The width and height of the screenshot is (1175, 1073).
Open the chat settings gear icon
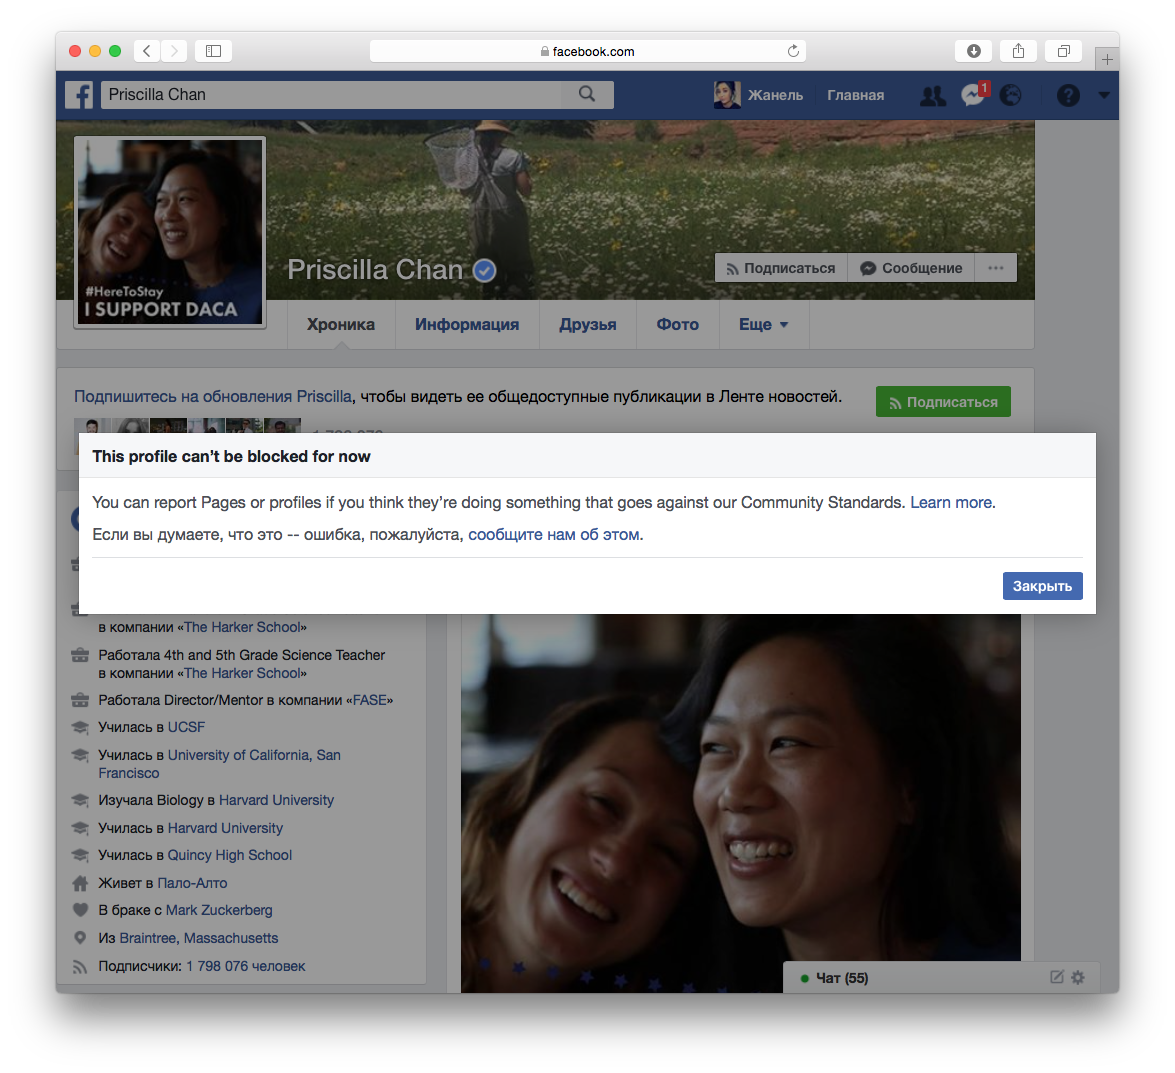(1078, 977)
